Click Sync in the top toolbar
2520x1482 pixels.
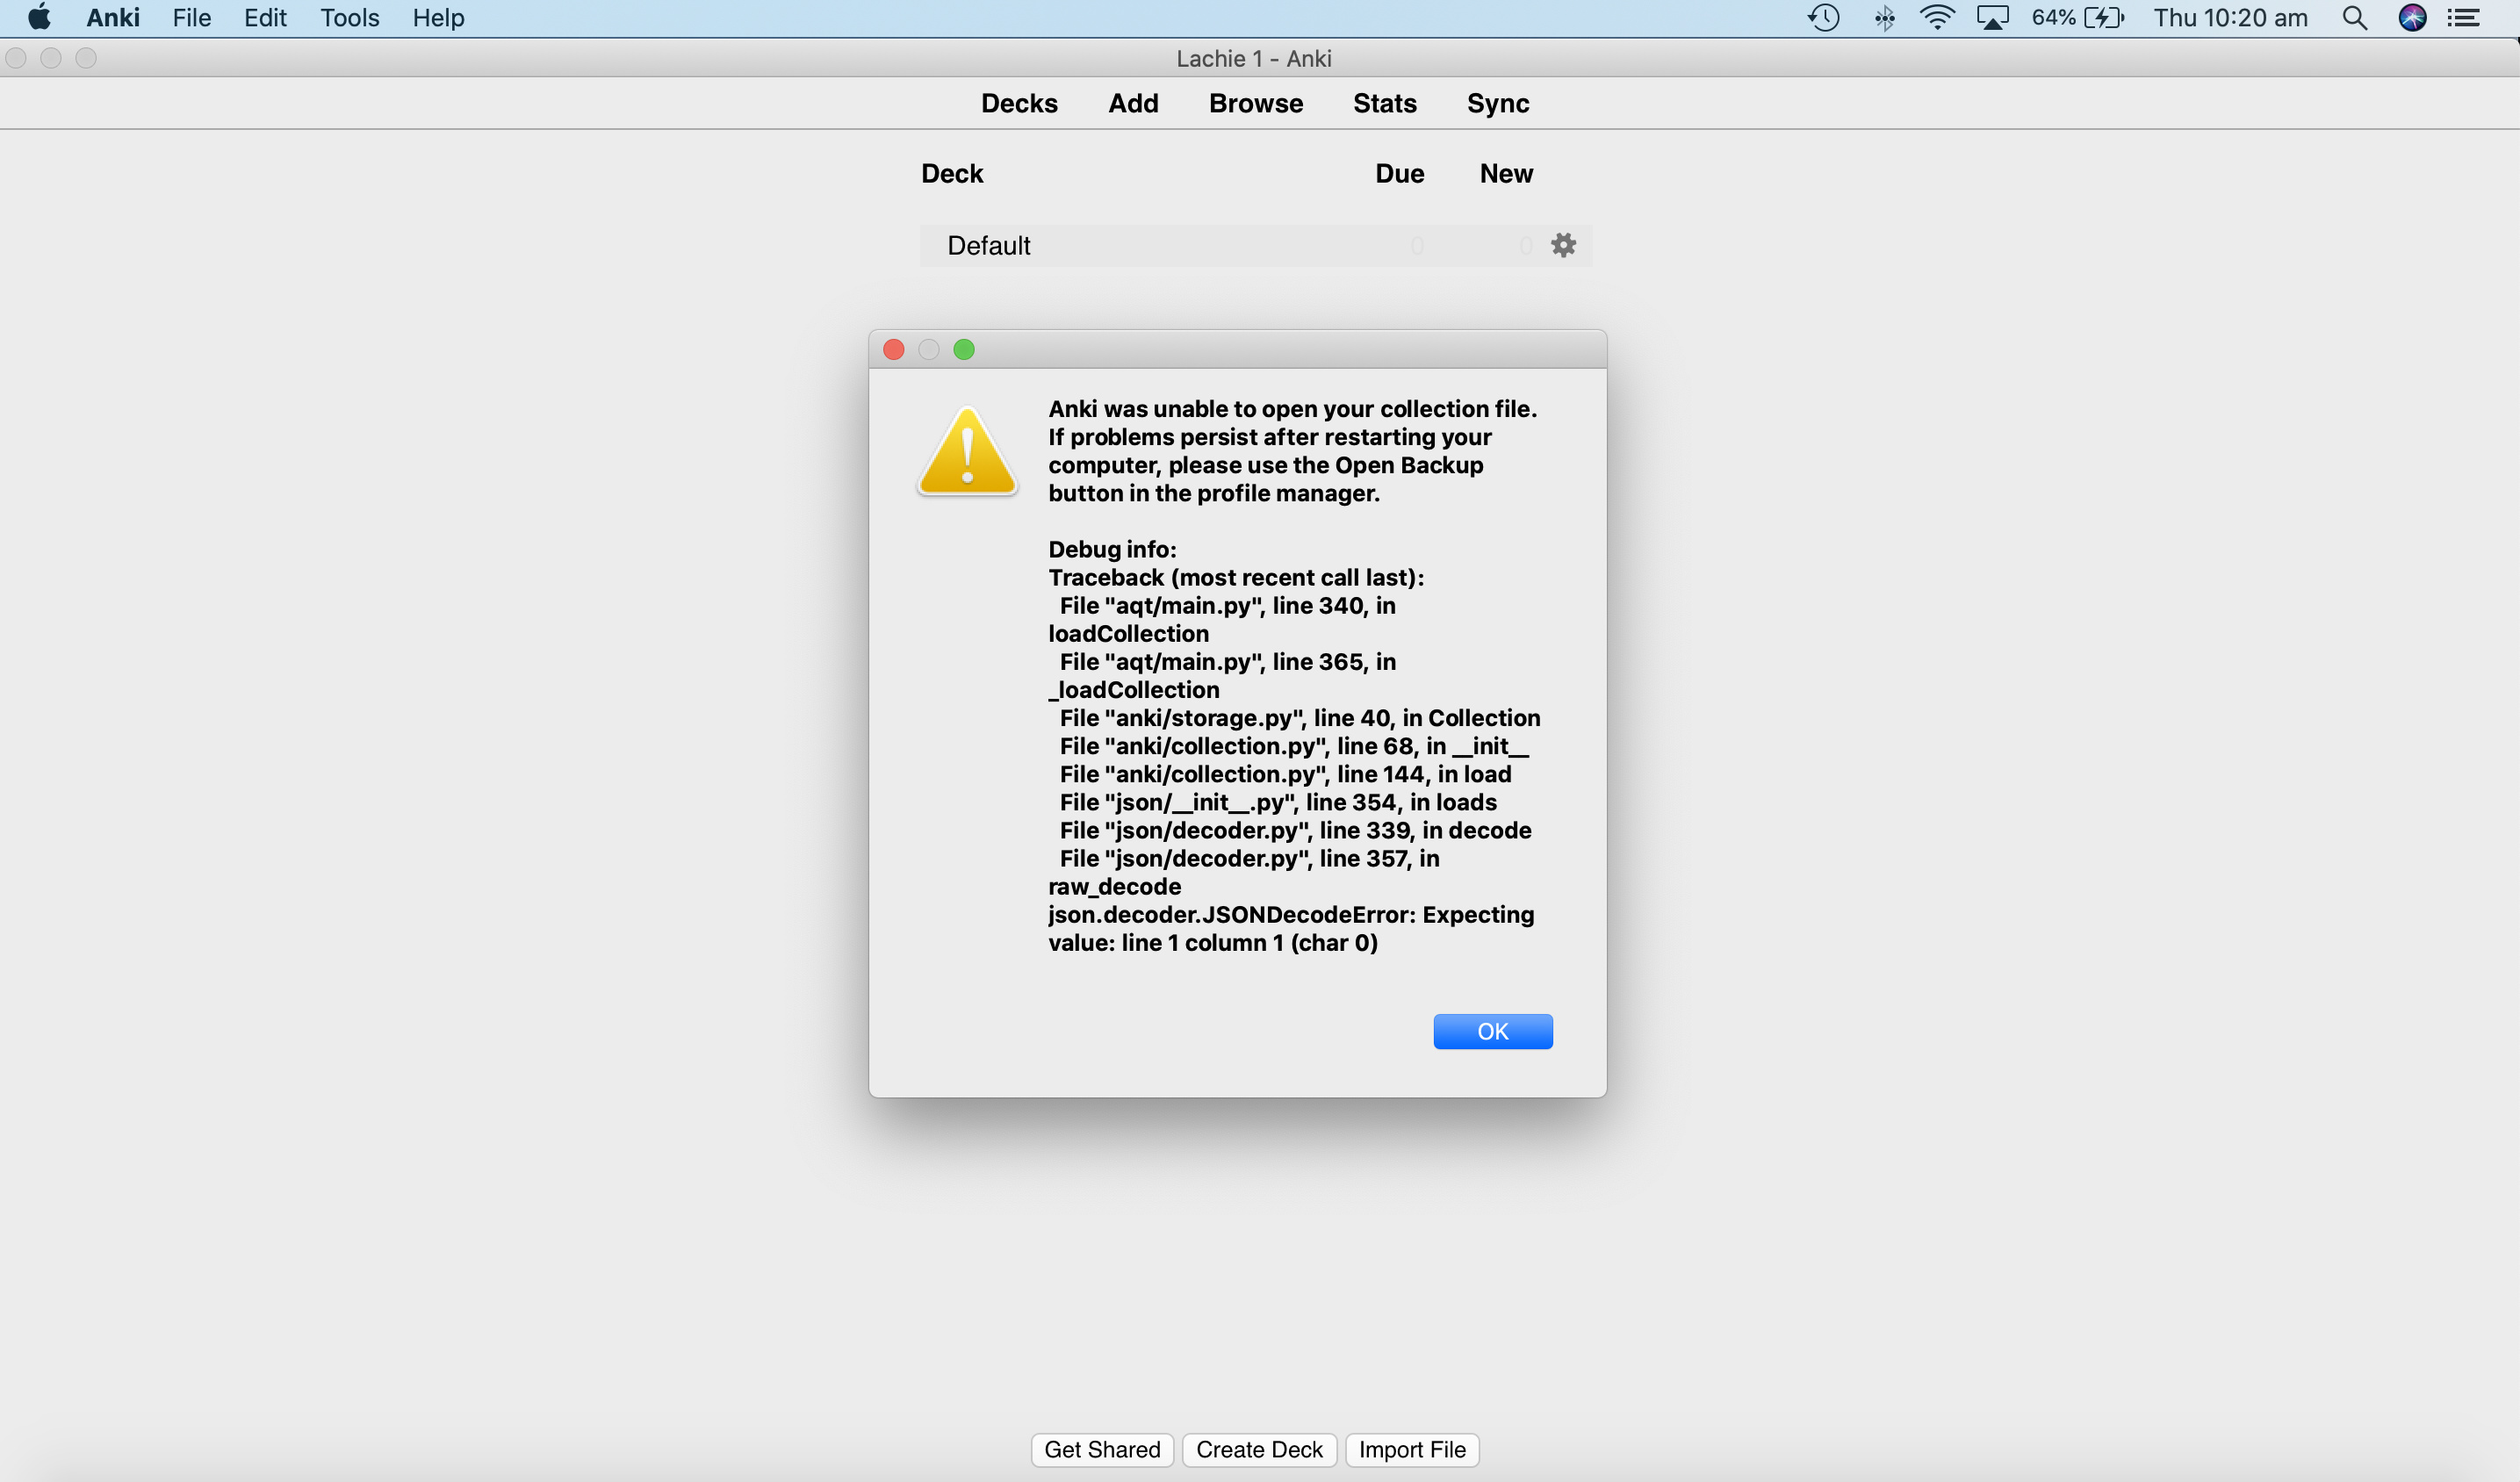pos(1498,103)
